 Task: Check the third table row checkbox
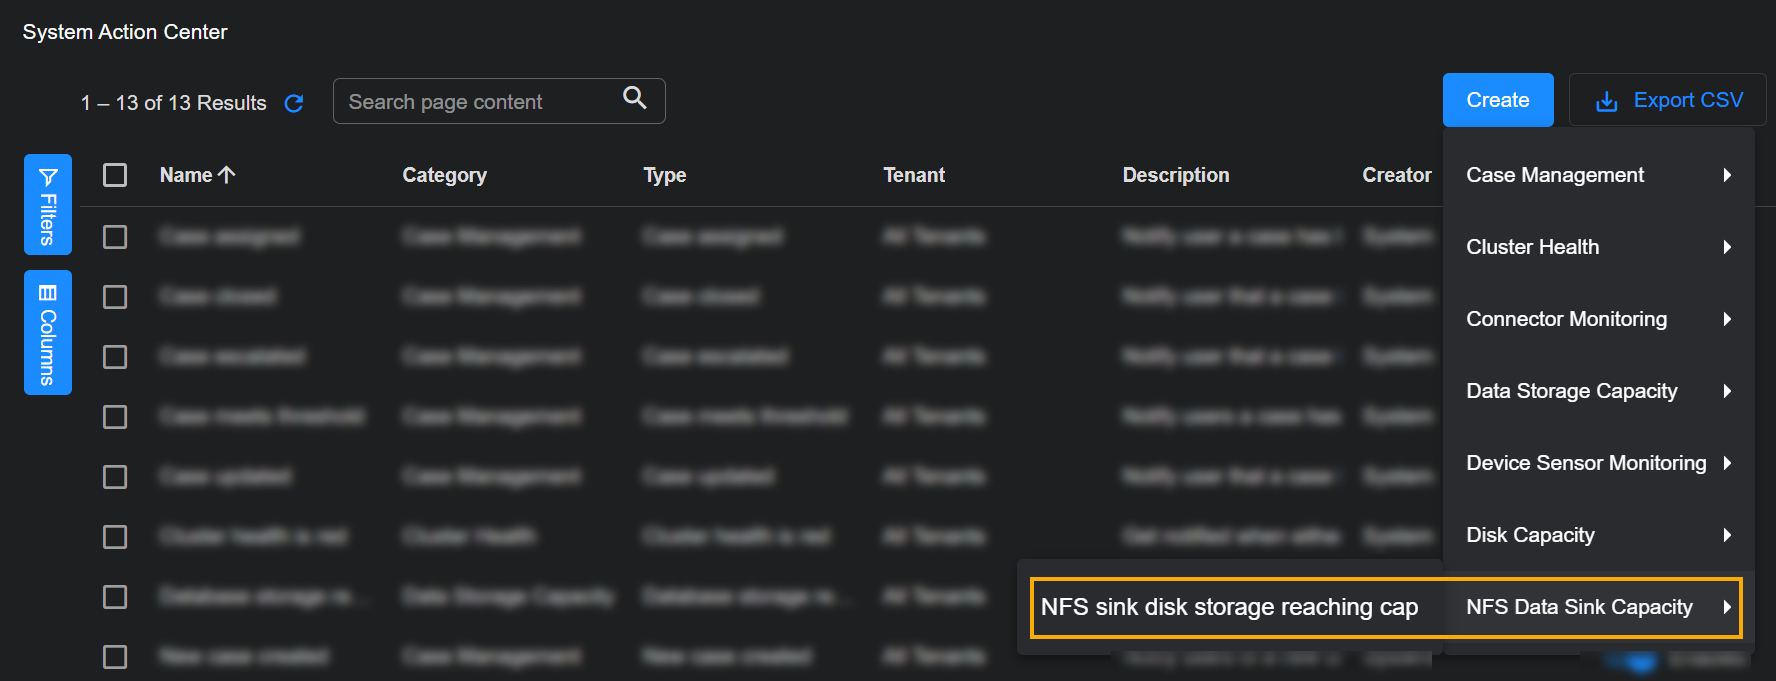coord(115,357)
